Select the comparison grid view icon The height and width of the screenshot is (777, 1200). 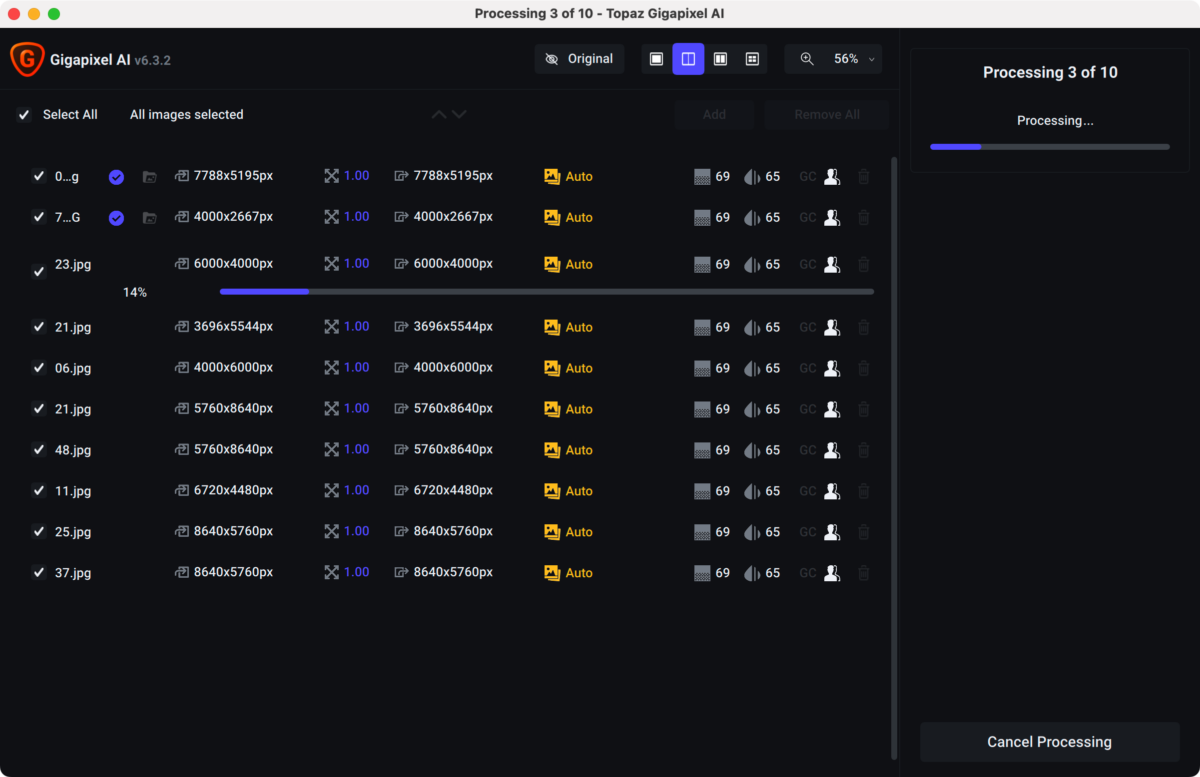pyautogui.click(x=752, y=59)
